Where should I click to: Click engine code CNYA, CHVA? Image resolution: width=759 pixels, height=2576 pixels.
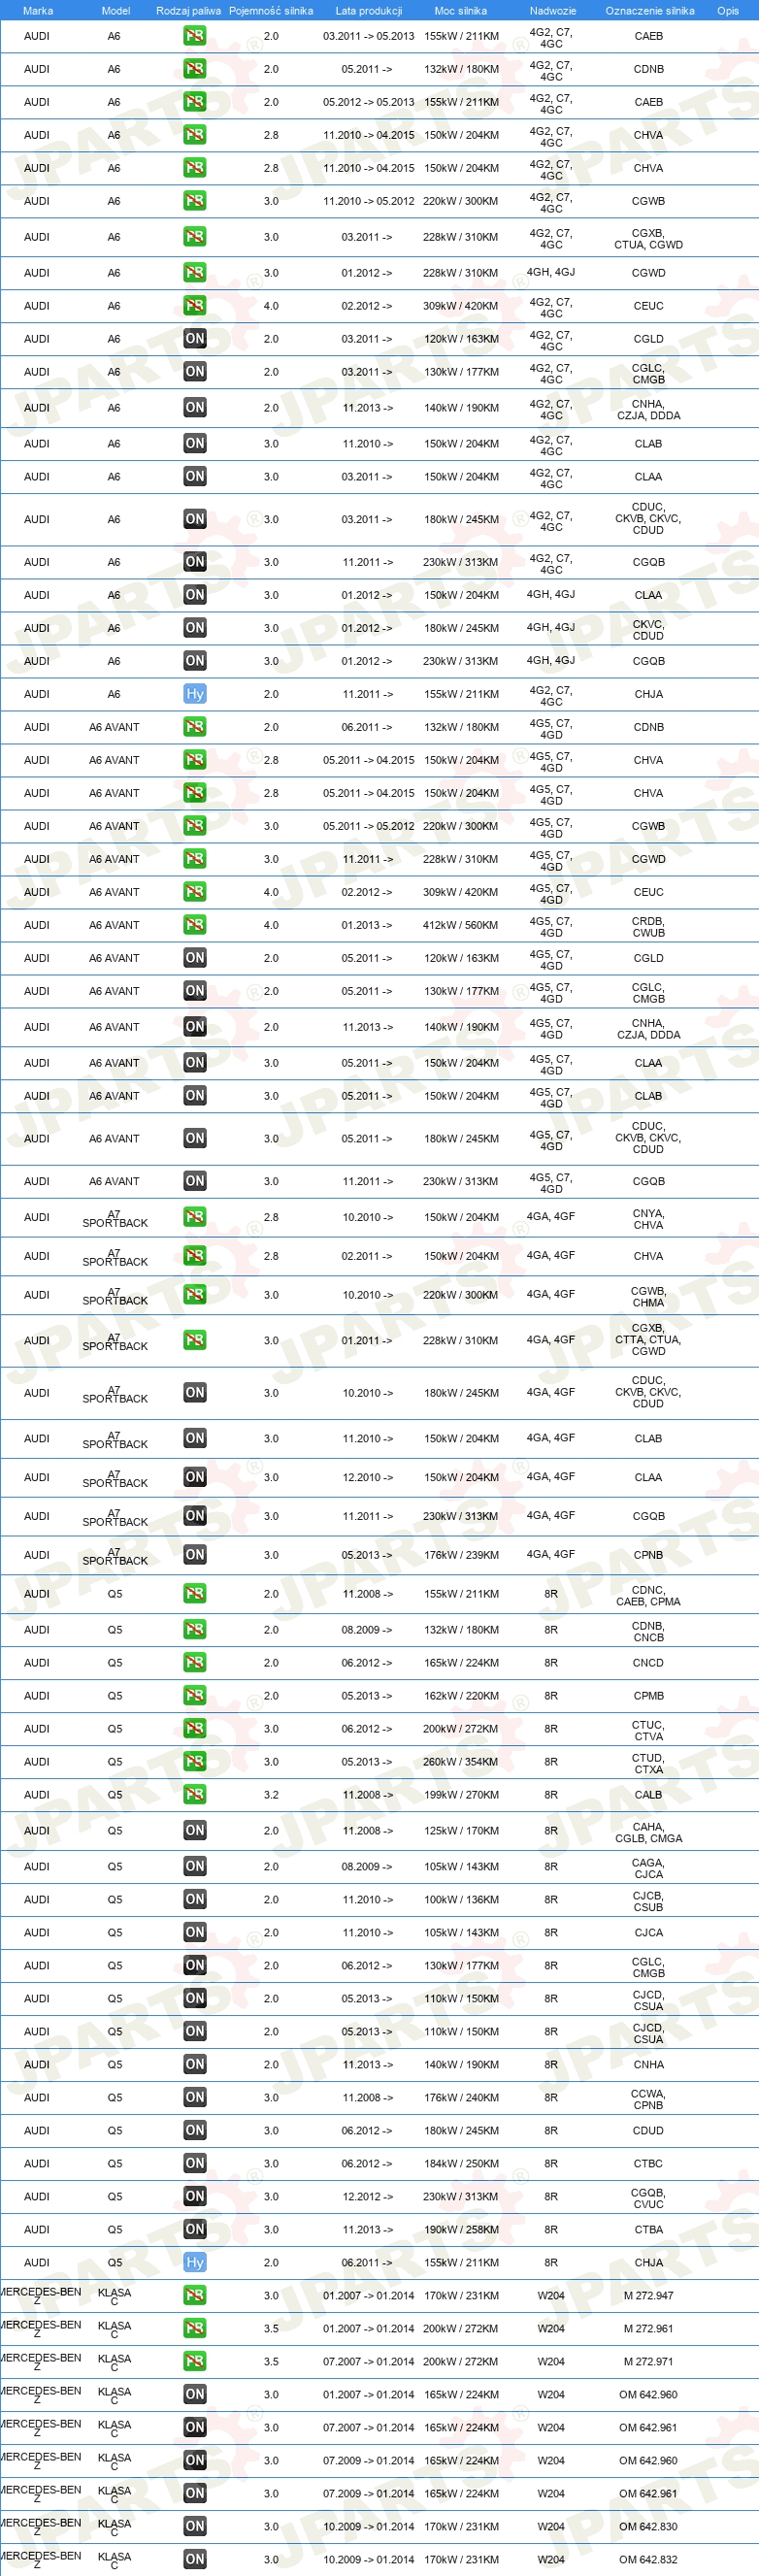coord(648,1219)
